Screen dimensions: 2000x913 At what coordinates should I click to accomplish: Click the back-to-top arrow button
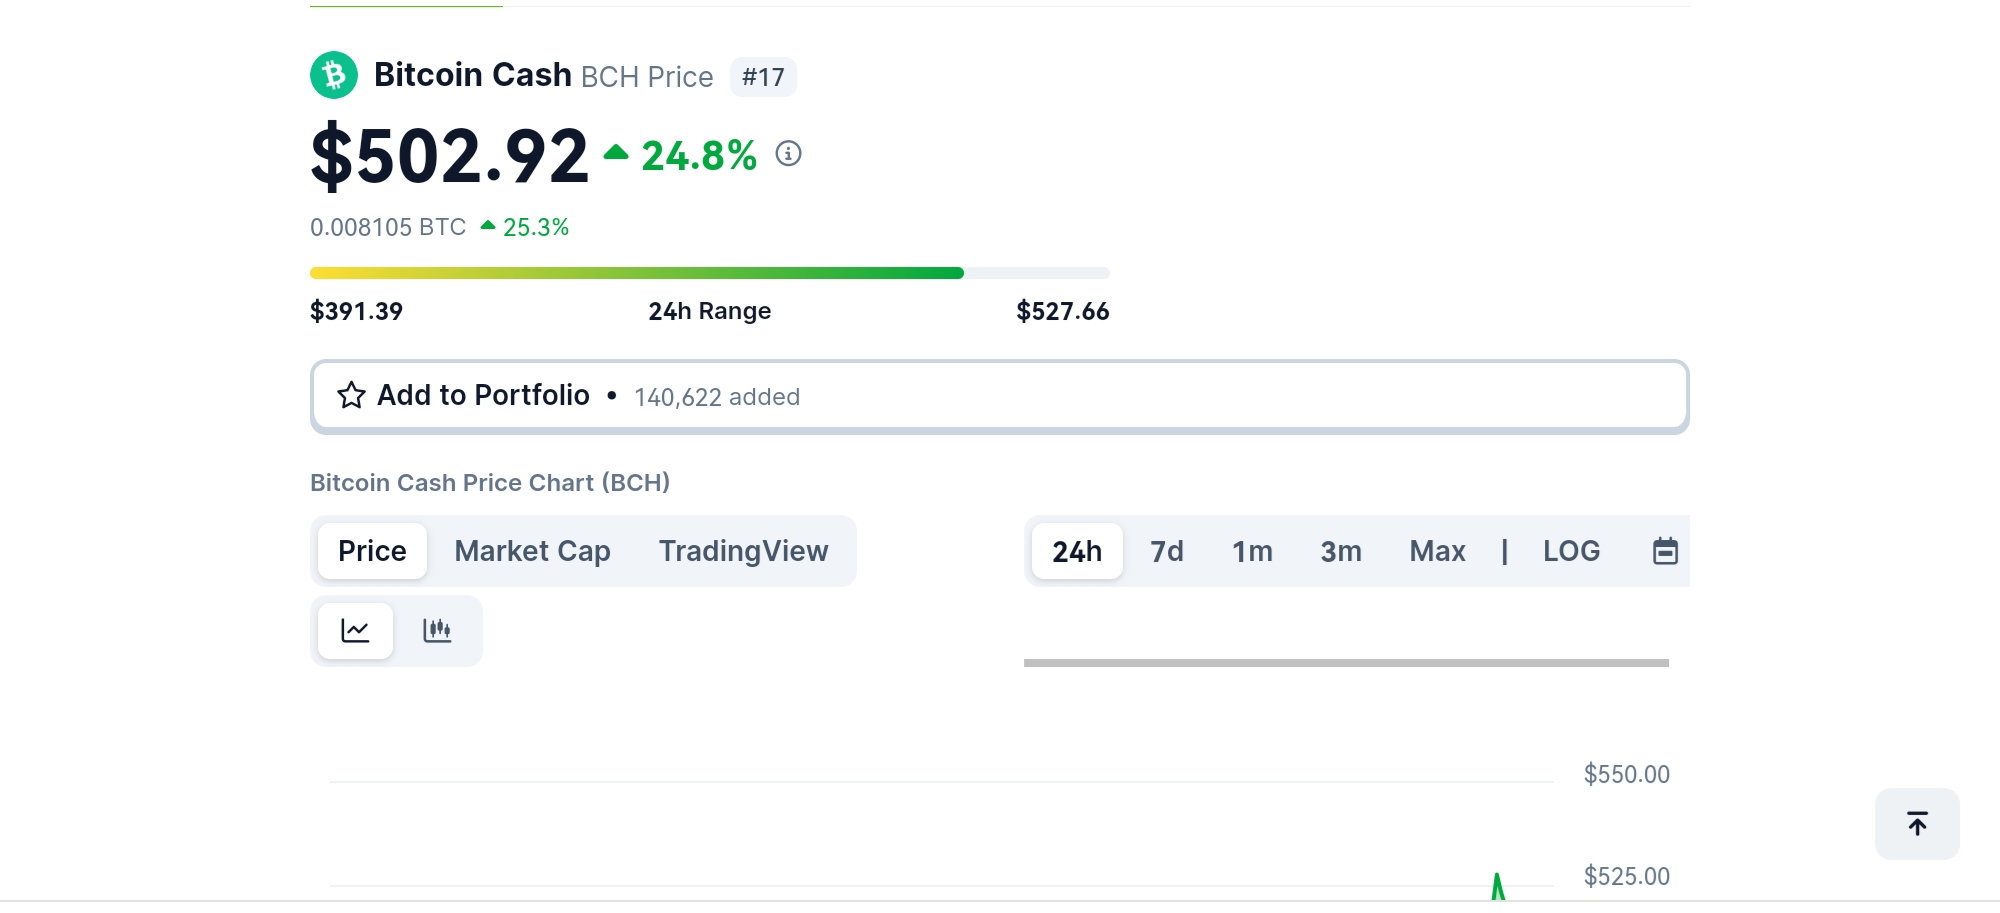1917,824
